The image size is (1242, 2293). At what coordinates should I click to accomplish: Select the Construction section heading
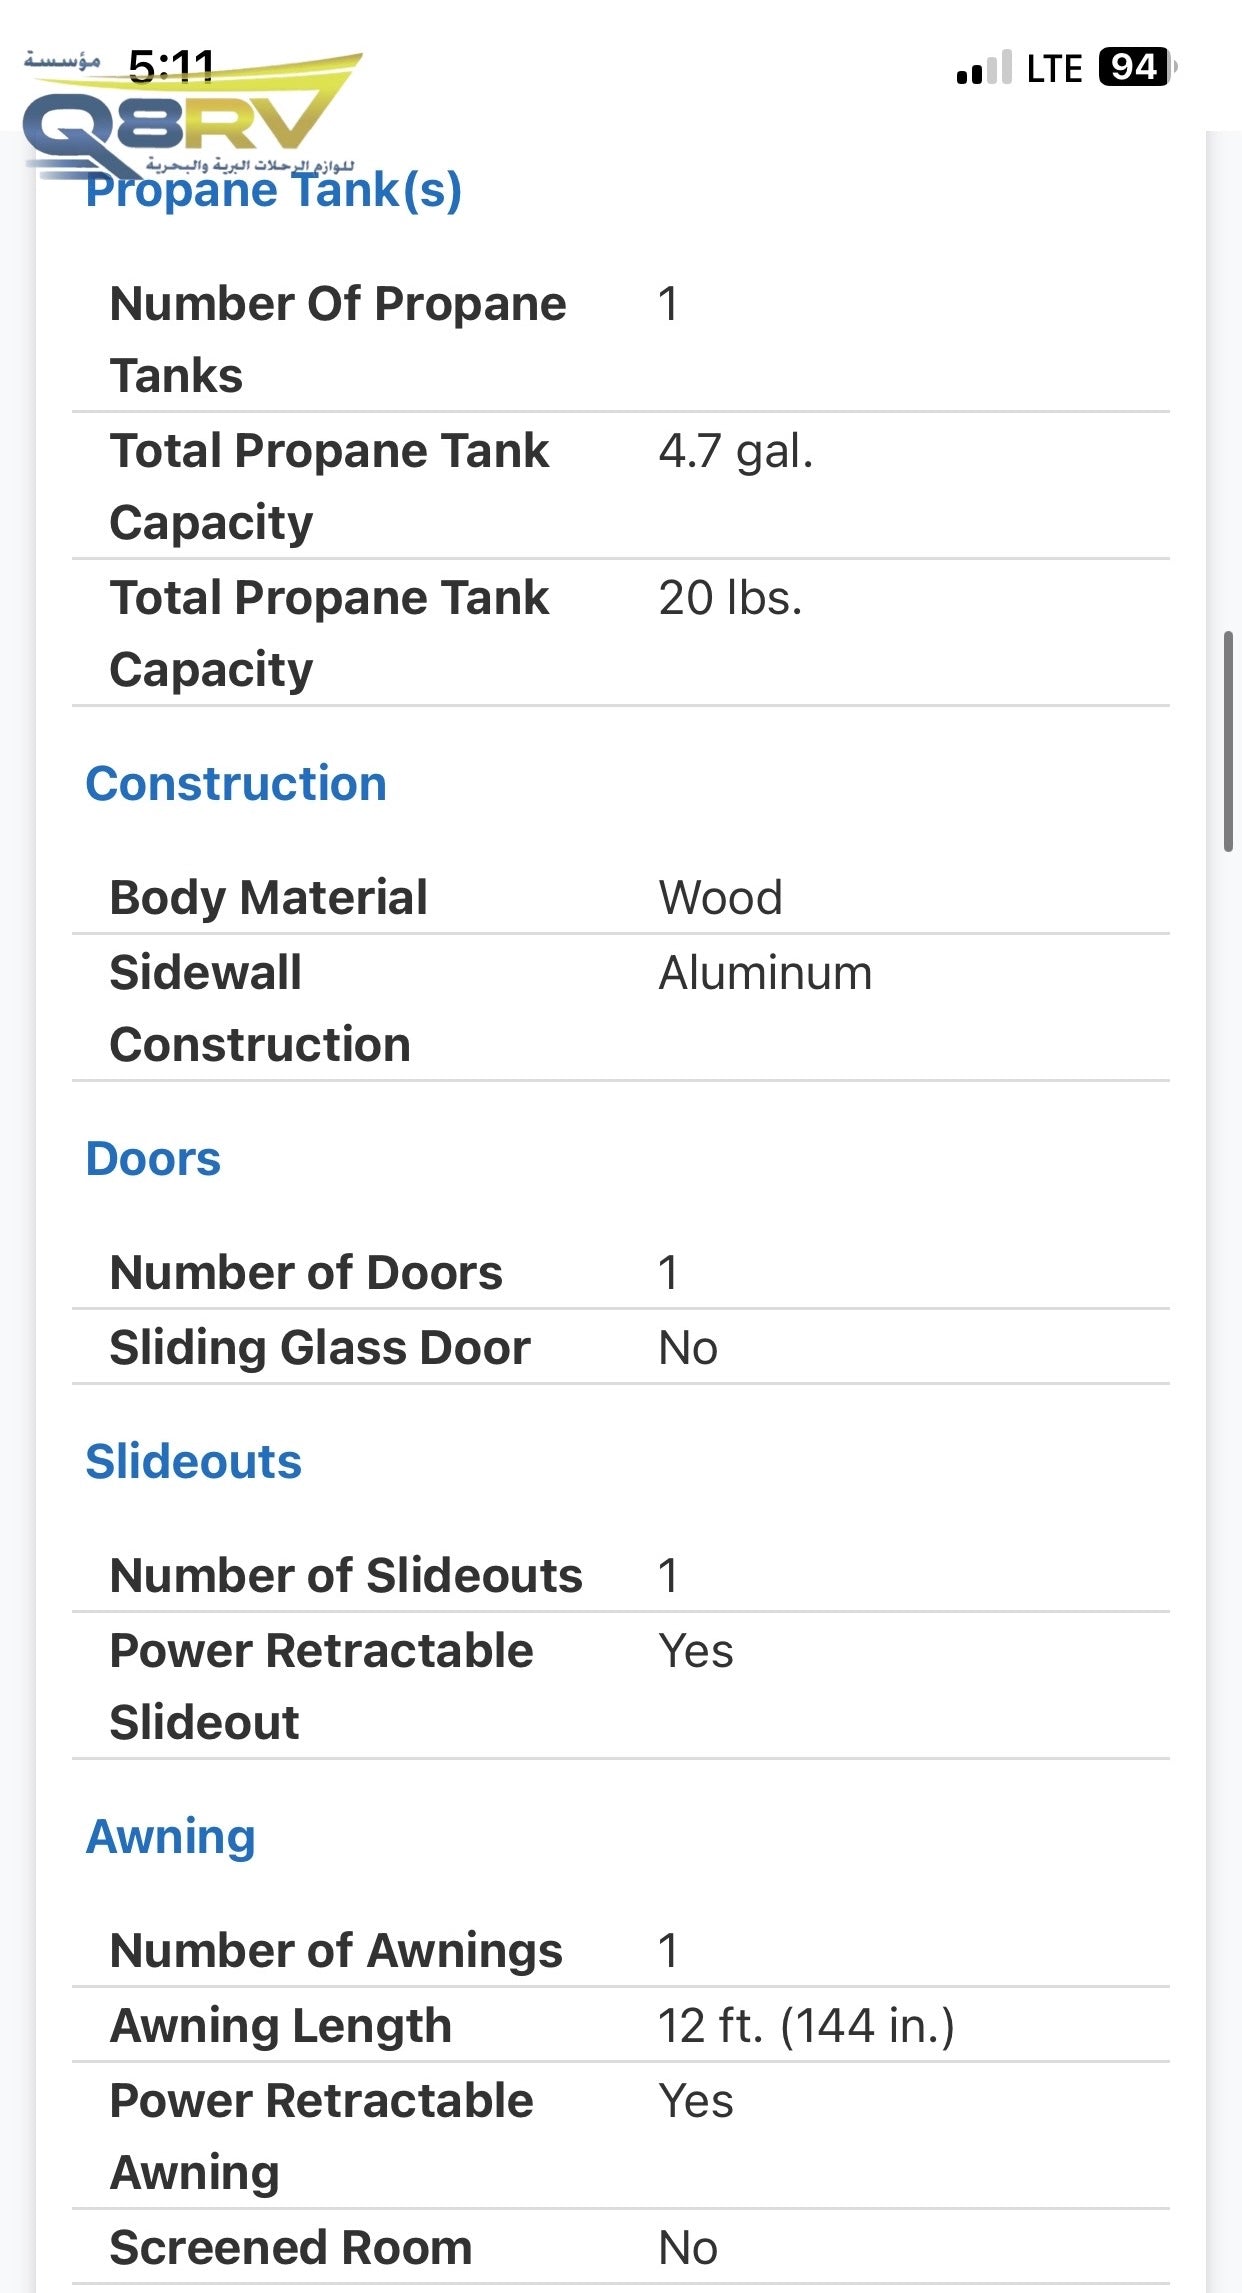click(236, 783)
